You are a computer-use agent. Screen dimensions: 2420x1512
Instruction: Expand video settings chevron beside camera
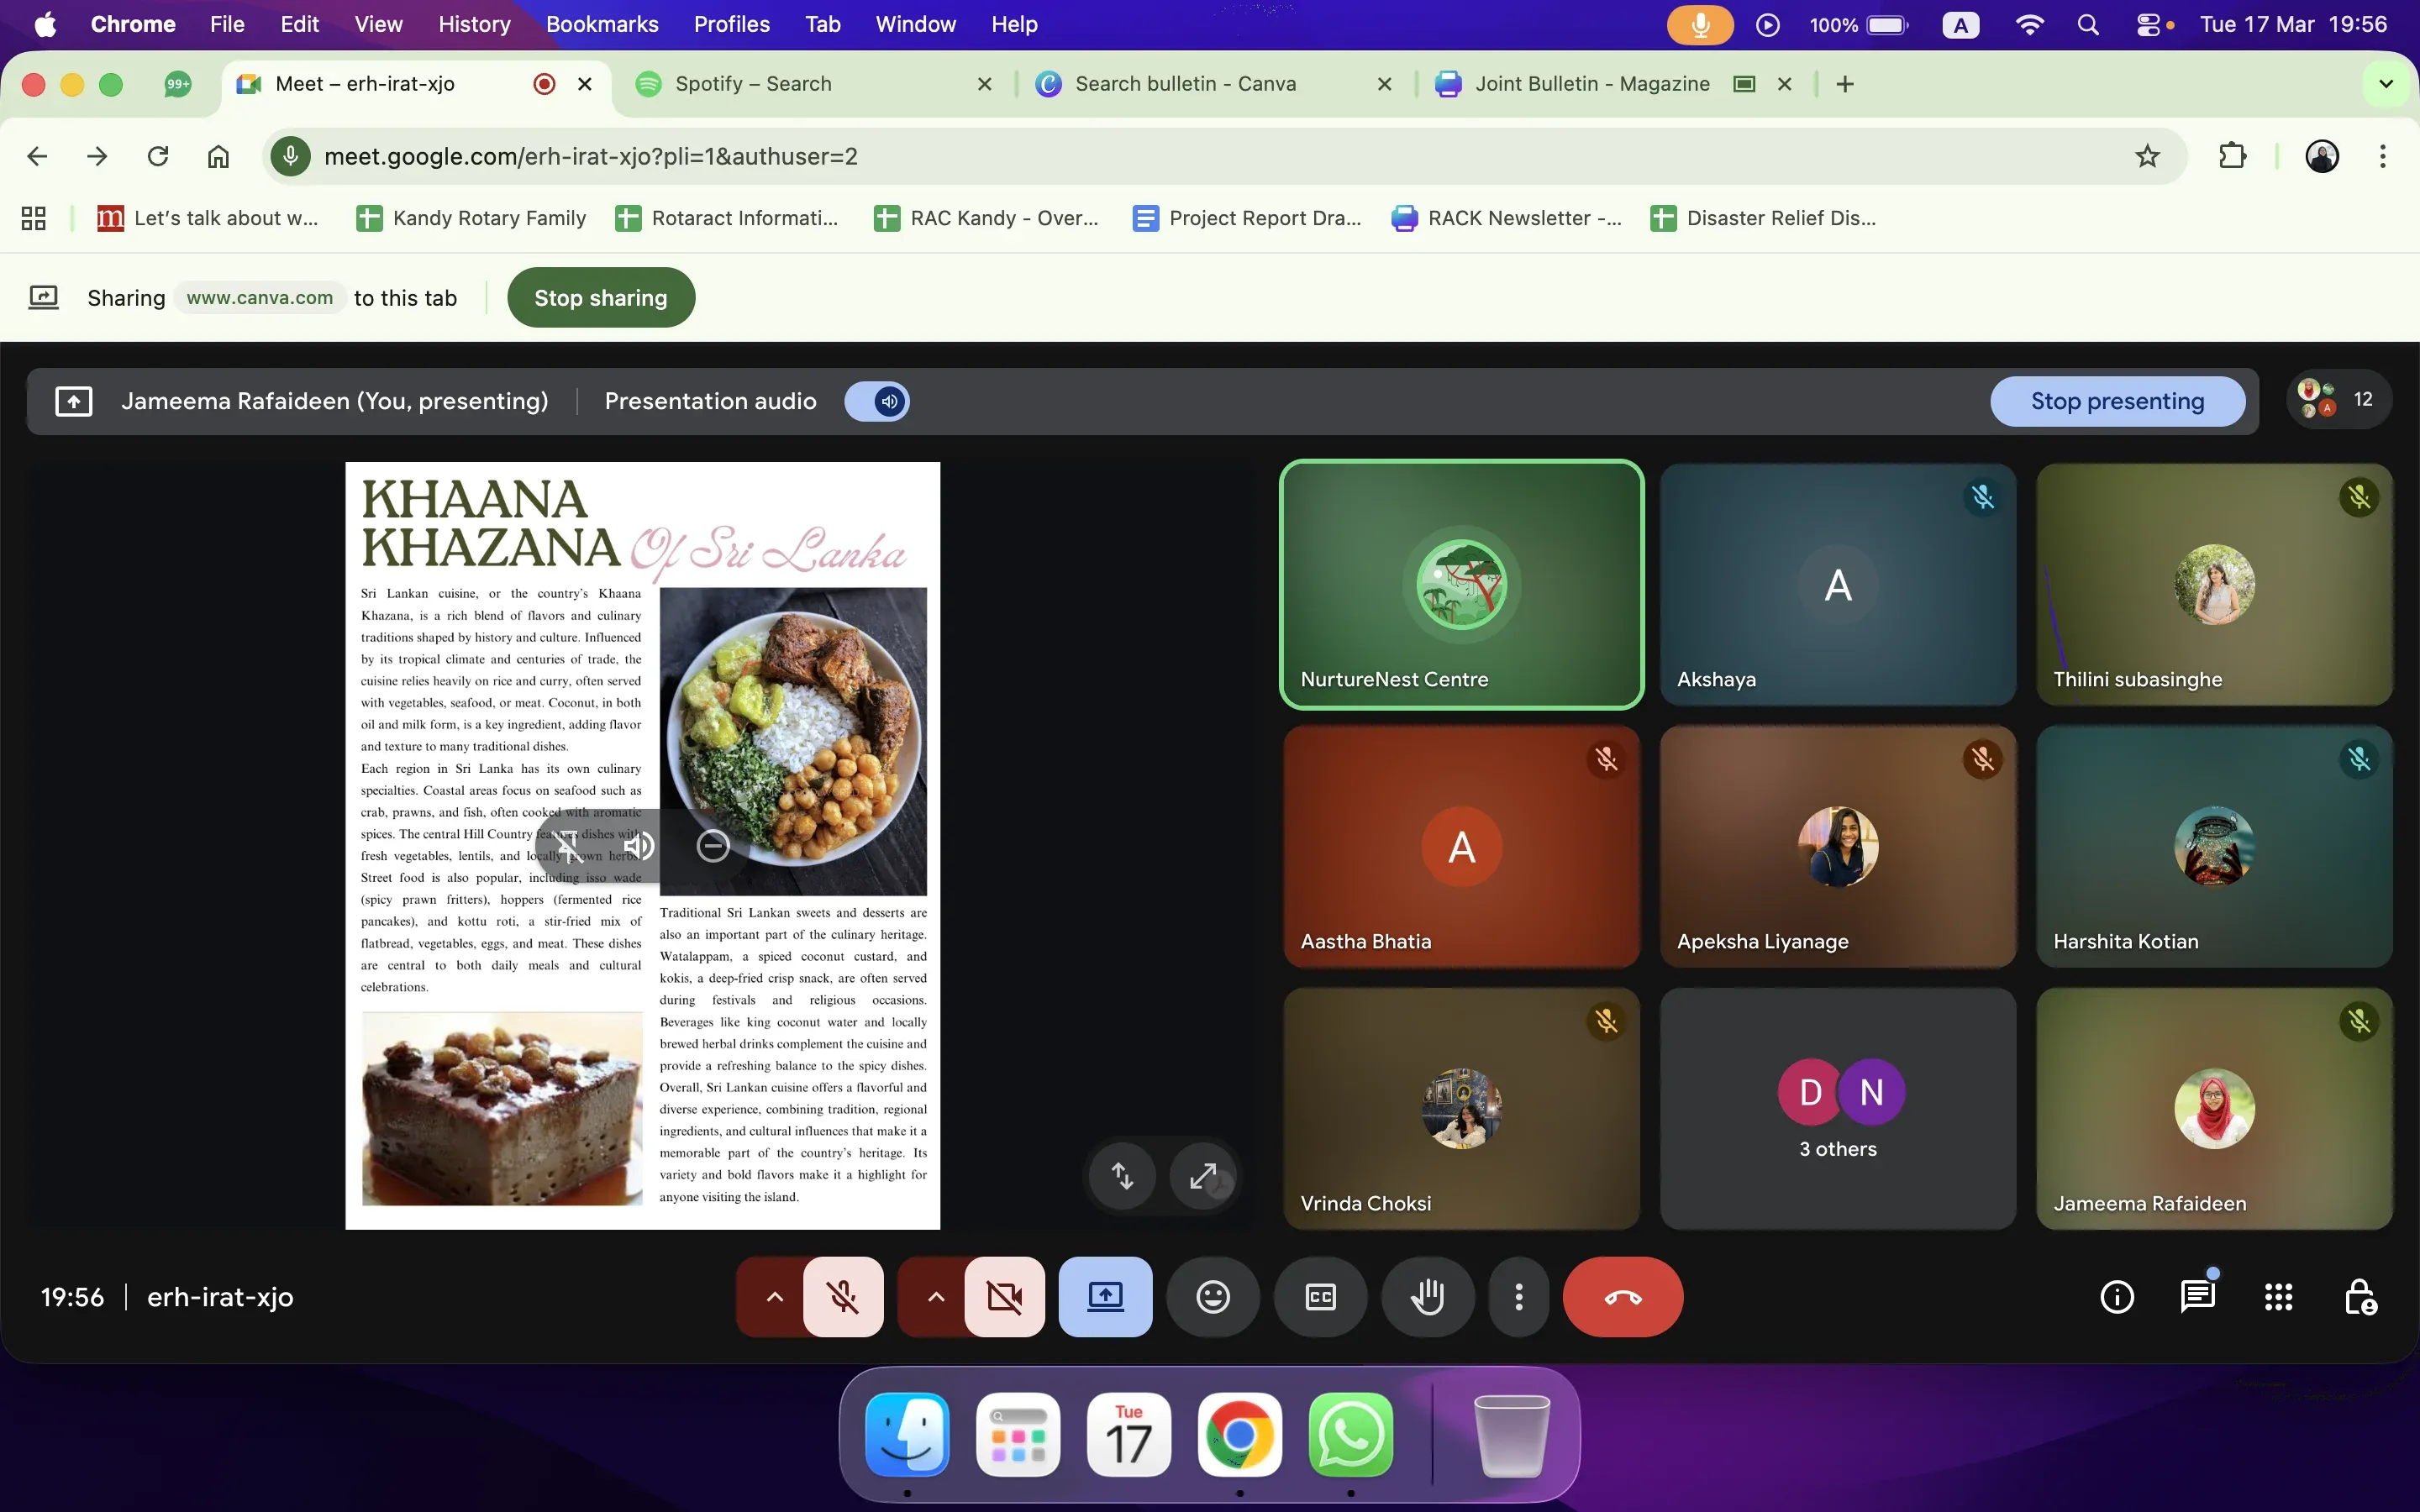click(x=935, y=1297)
